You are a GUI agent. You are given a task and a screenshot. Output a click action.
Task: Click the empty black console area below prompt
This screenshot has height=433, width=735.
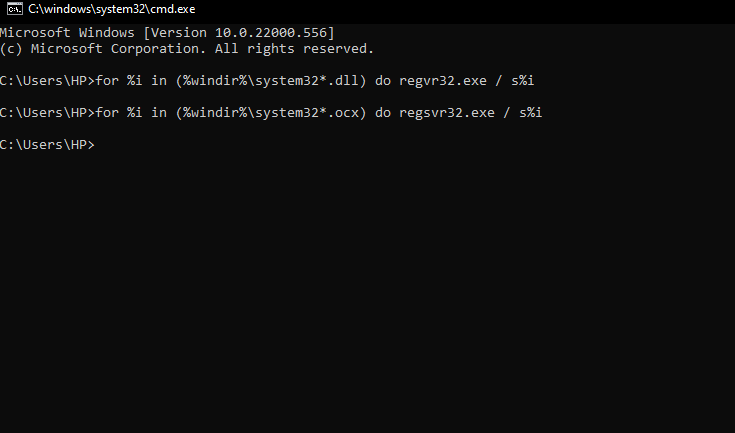pos(367,300)
